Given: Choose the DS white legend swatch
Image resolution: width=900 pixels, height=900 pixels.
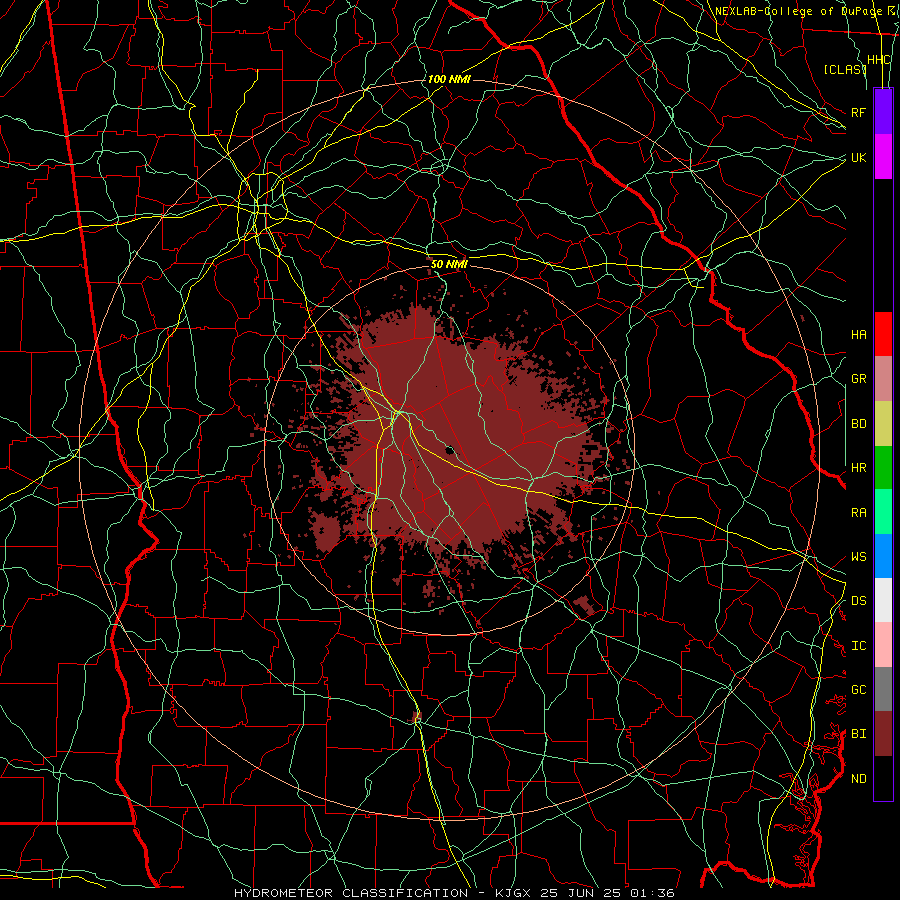Looking at the screenshot, I should [883, 600].
